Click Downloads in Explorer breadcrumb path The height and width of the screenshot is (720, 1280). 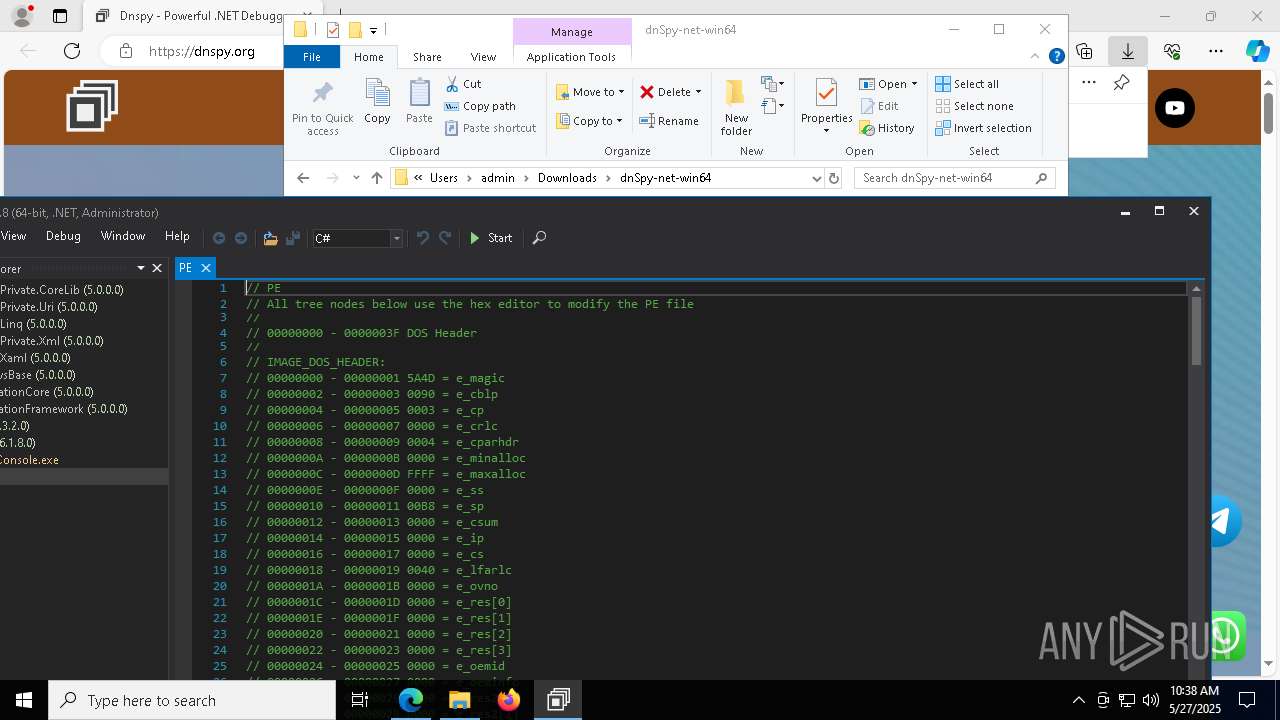coord(567,178)
